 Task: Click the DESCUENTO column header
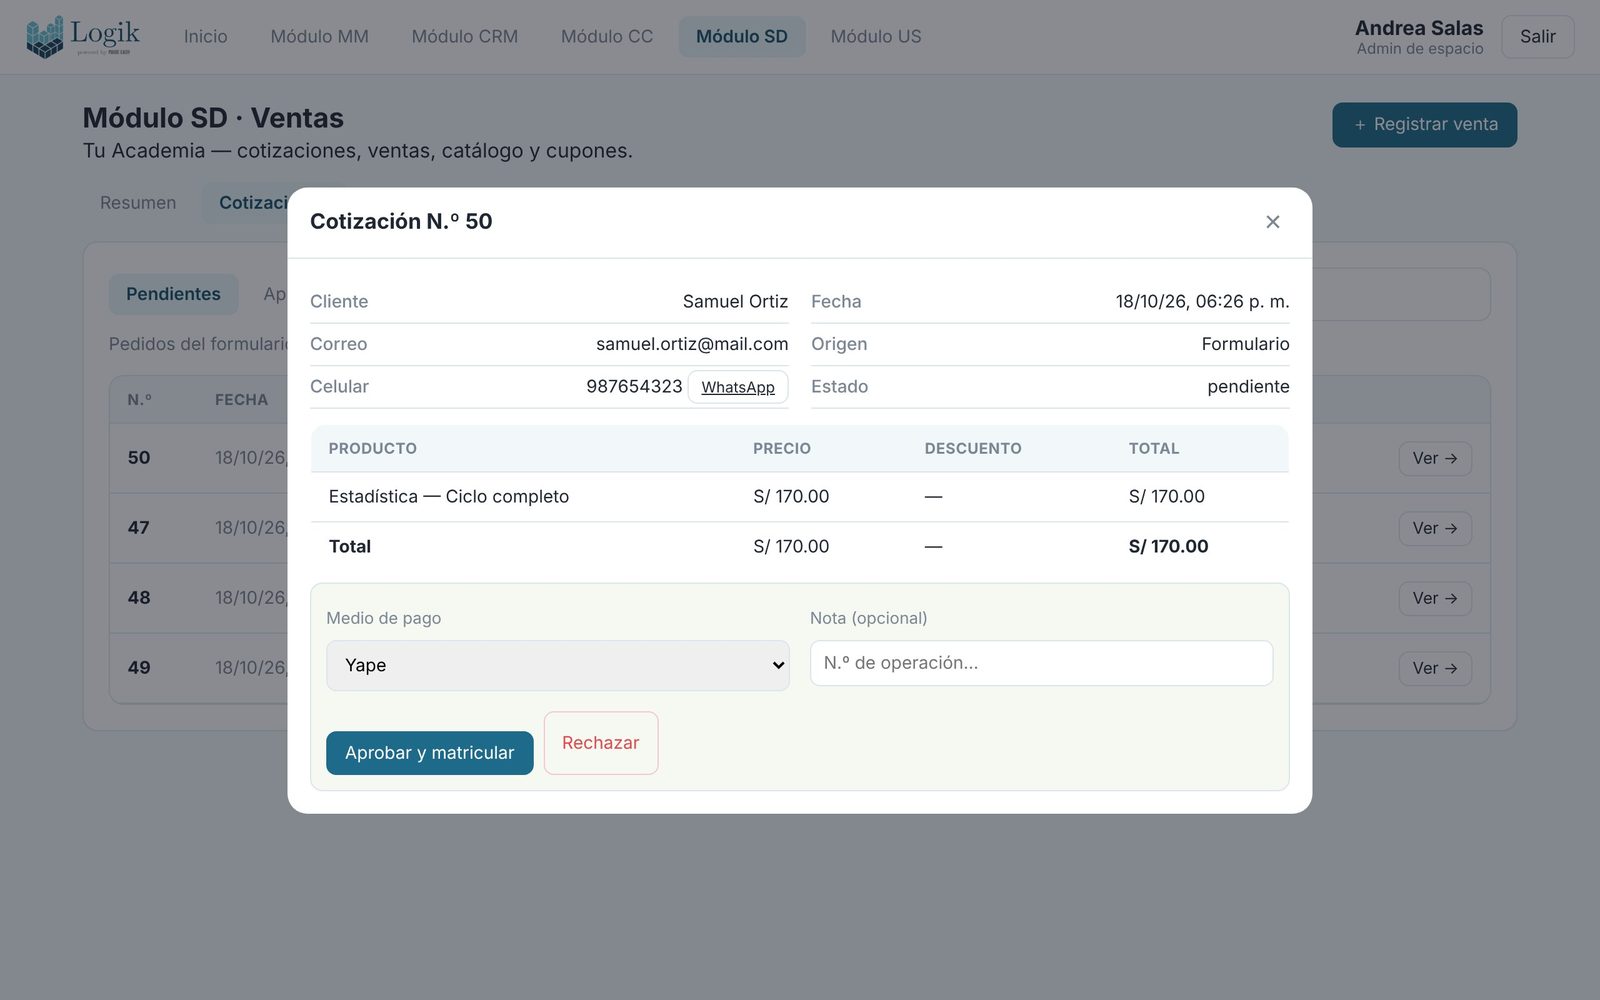[x=973, y=449]
